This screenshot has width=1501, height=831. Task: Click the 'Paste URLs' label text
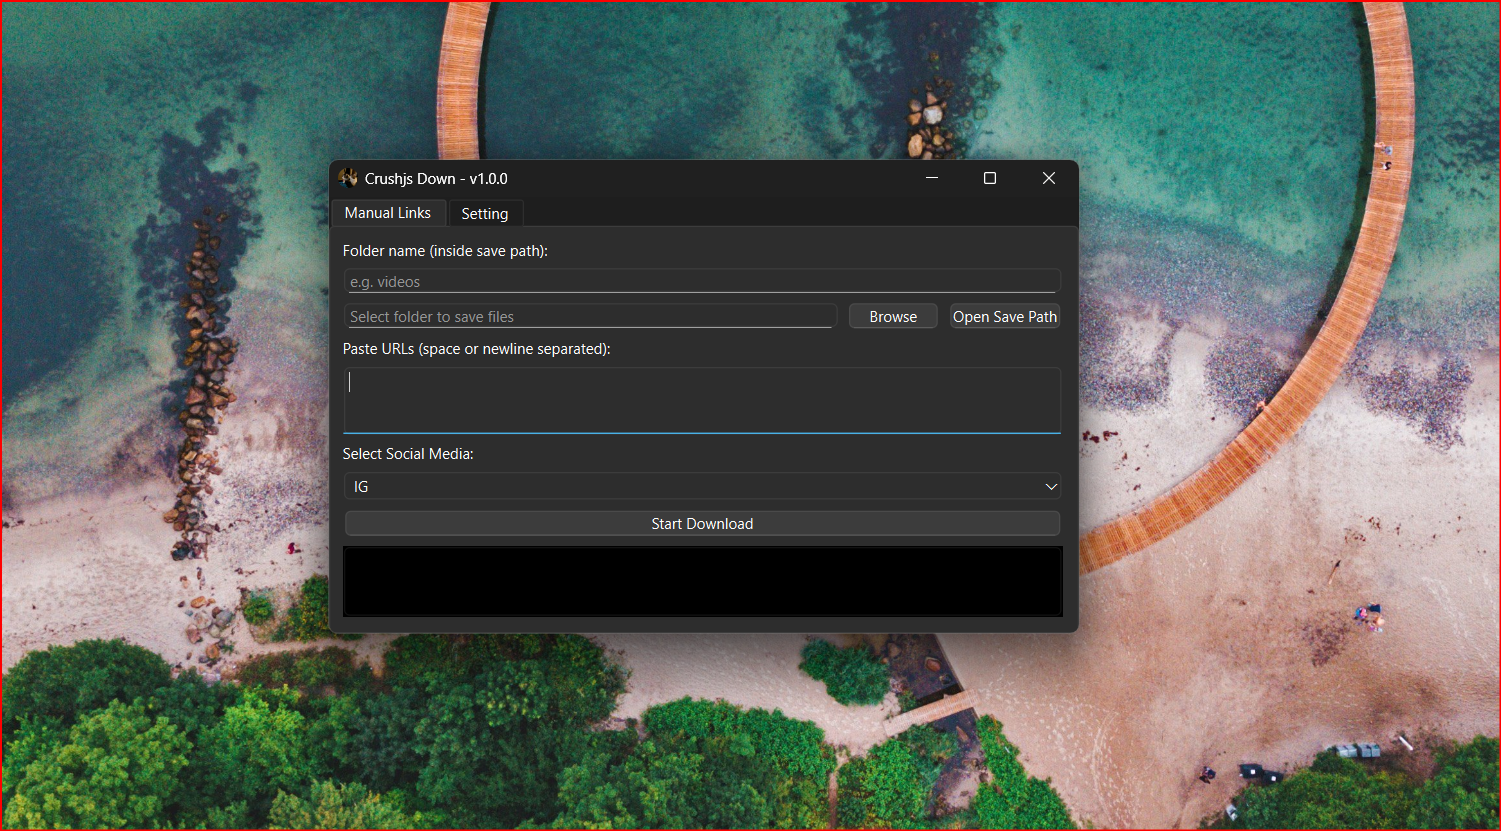(x=476, y=348)
